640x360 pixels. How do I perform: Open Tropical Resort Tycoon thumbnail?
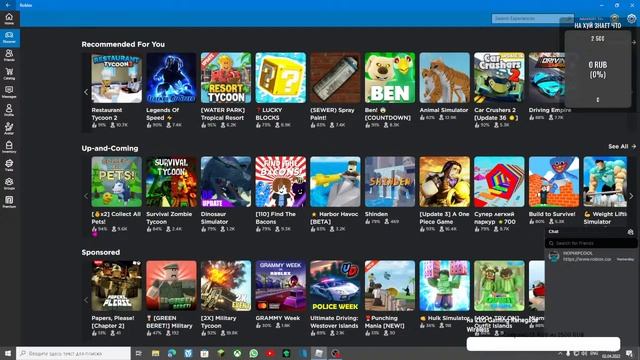(226, 78)
